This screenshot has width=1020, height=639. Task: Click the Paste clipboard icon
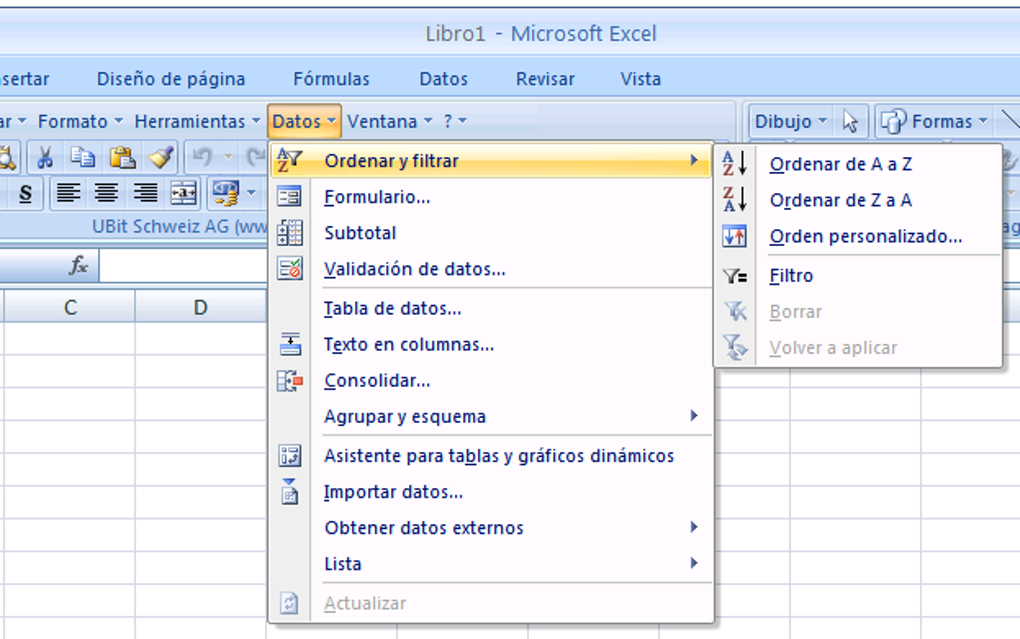point(122,157)
